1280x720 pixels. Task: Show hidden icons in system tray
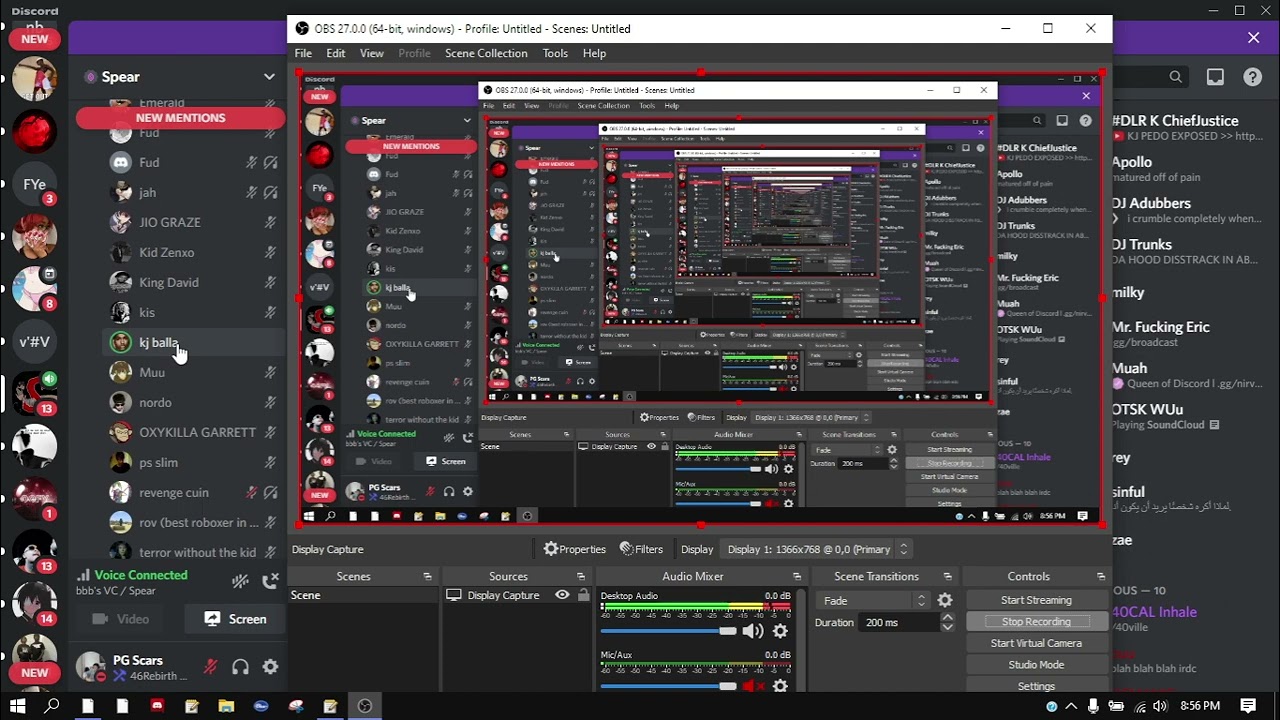coord(1073,706)
